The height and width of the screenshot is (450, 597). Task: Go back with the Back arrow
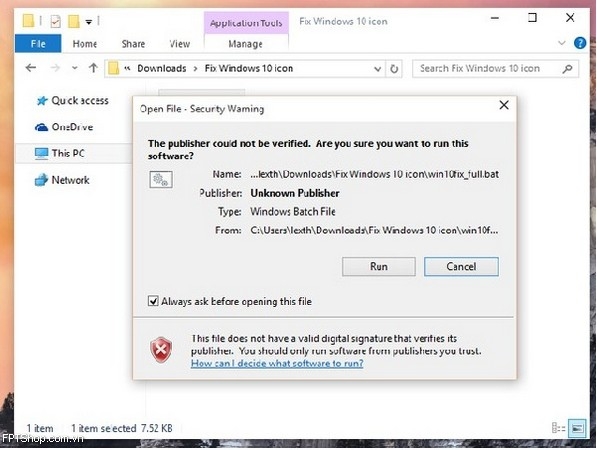[31, 68]
